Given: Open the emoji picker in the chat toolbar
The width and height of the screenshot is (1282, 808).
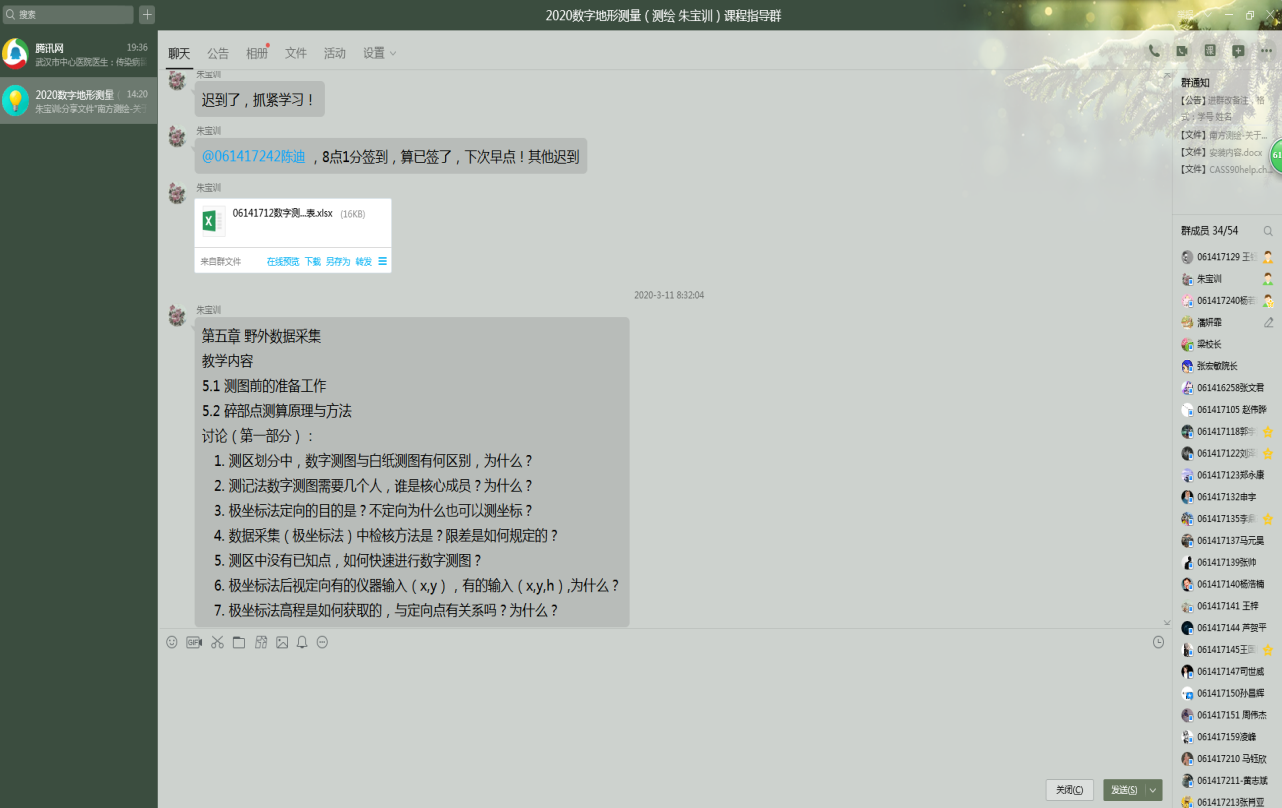Looking at the screenshot, I should pos(172,642).
